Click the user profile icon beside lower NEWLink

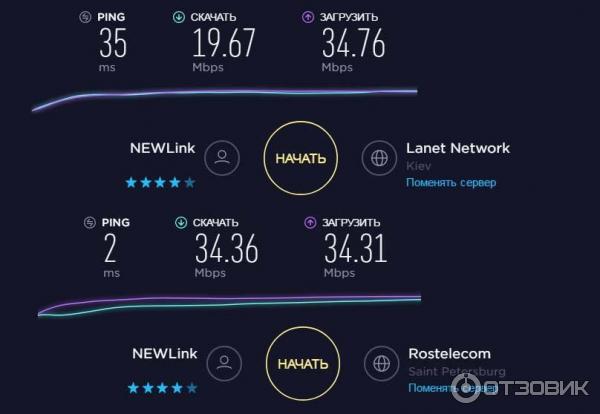224,363
